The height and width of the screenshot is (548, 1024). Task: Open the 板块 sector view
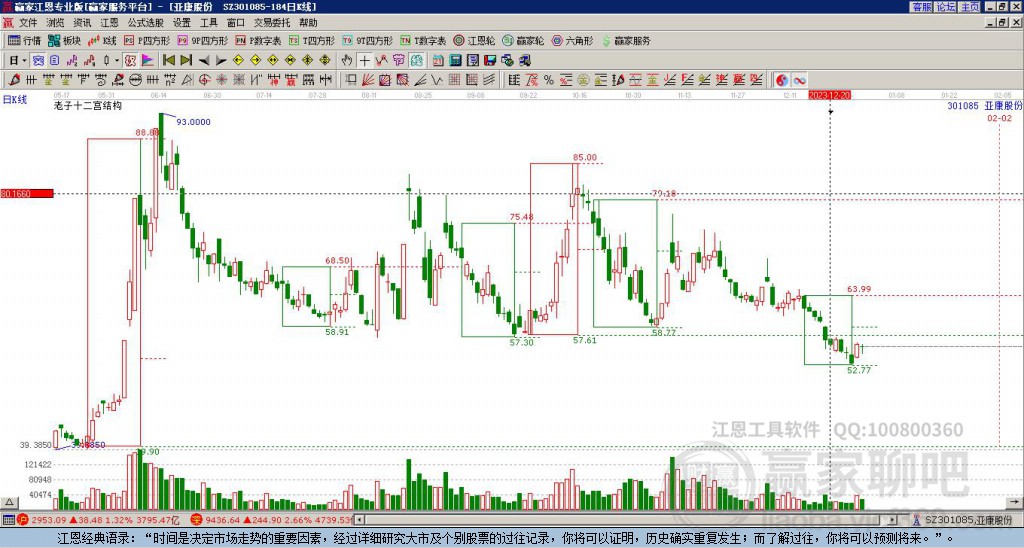click(64, 40)
